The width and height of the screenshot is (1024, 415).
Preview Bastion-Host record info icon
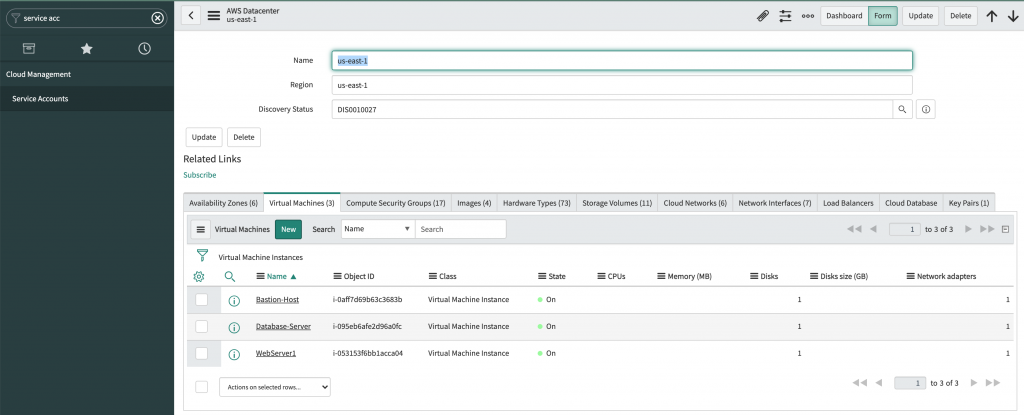pos(234,300)
